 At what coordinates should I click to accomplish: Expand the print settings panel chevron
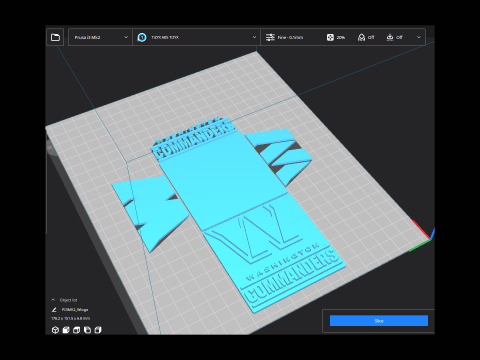tap(419, 37)
